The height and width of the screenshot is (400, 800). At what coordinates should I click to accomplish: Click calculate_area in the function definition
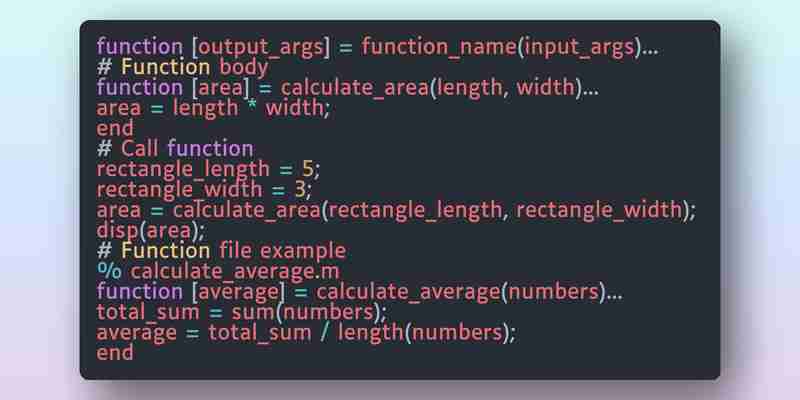(x=355, y=88)
